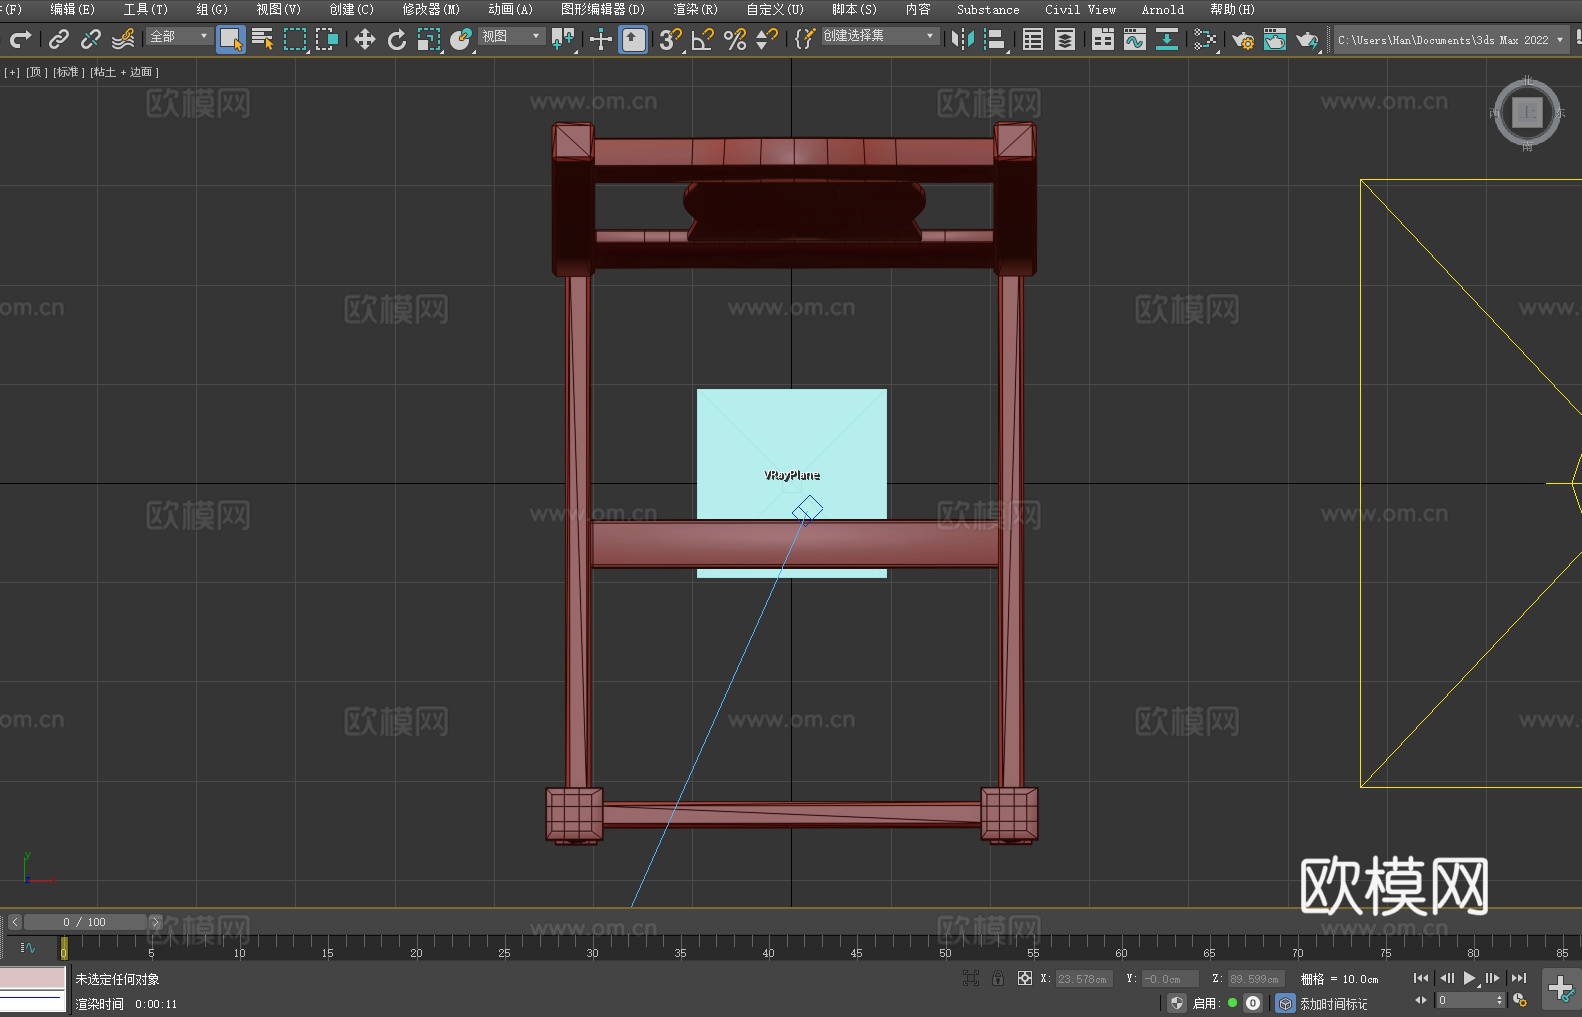Click the Select and Place tool
Viewport: 1582px width, 1017px height.
click(x=461, y=39)
